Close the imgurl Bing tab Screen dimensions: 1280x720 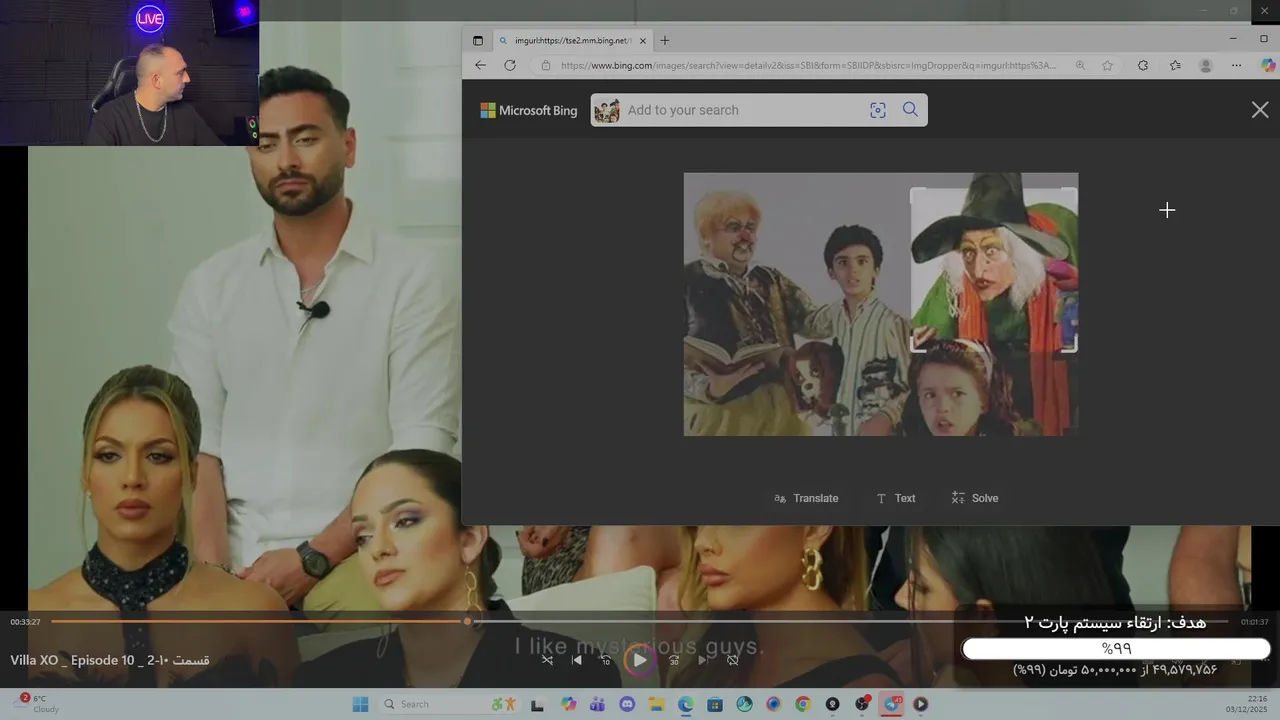point(643,41)
